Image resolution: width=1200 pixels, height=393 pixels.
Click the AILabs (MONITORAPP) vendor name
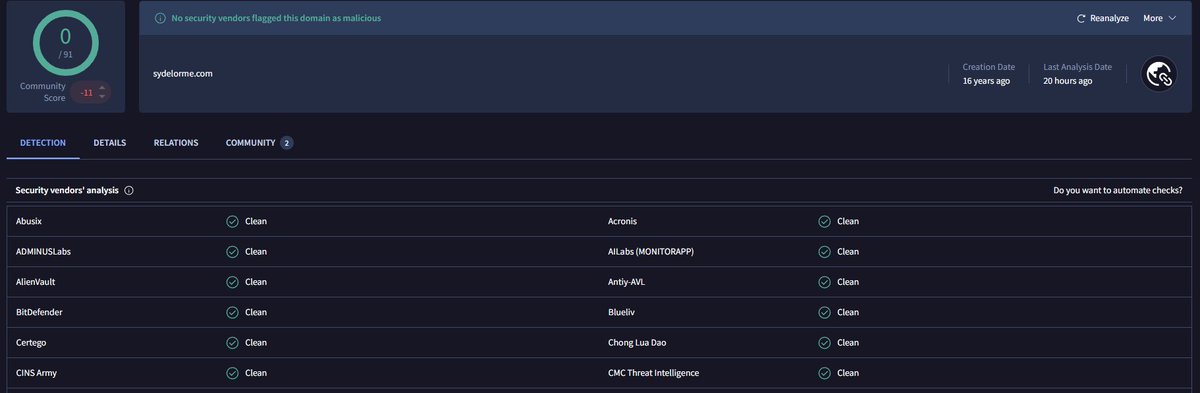(x=650, y=251)
